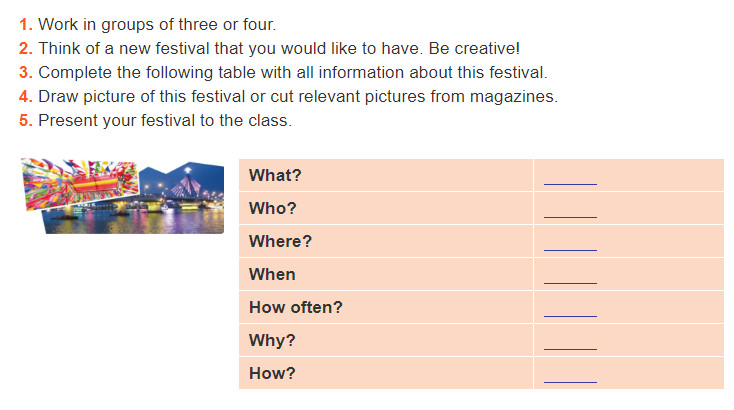Image resolution: width=734 pixels, height=410 pixels.
Task: Click the blank answer link beside Why?
Action: (x=570, y=346)
